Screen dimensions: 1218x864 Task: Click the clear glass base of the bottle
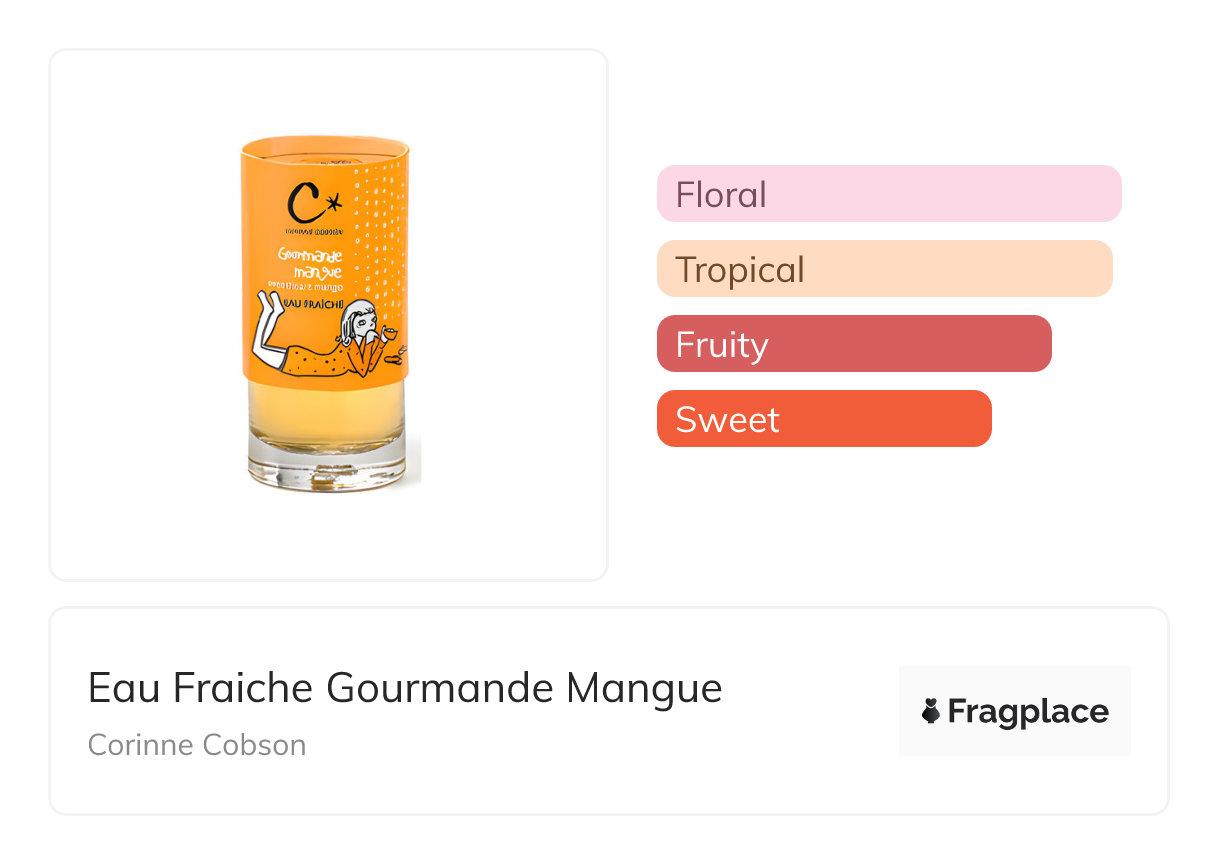[326, 470]
